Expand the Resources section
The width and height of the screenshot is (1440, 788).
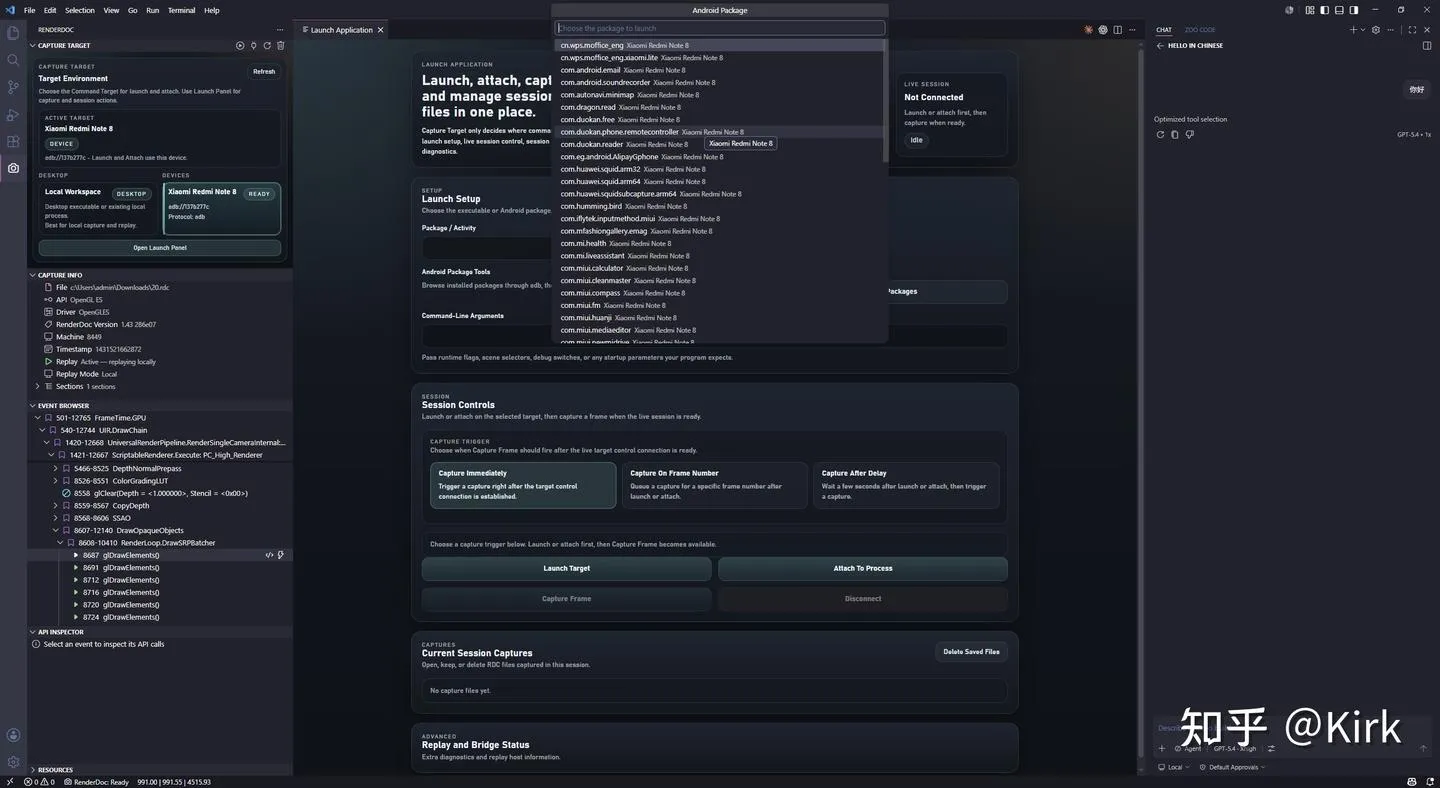33,770
